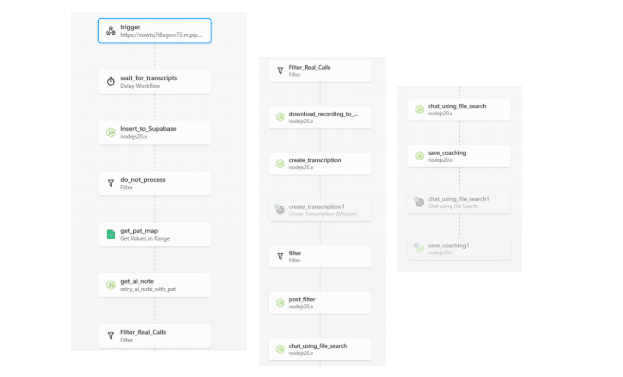Open chat_using_file_search name above save_coaching
Image resolution: width=623 pixels, height=377 pixels.
click(x=457, y=106)
